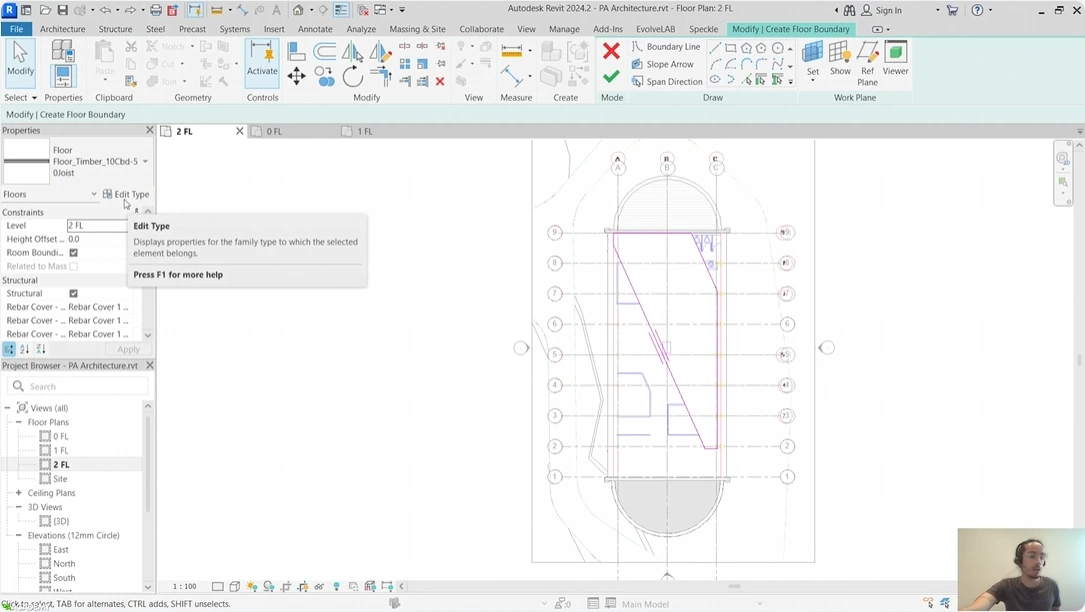The image size is (1085, 612).
Task: Click the Boundary Line button
Action: [666, 47]
